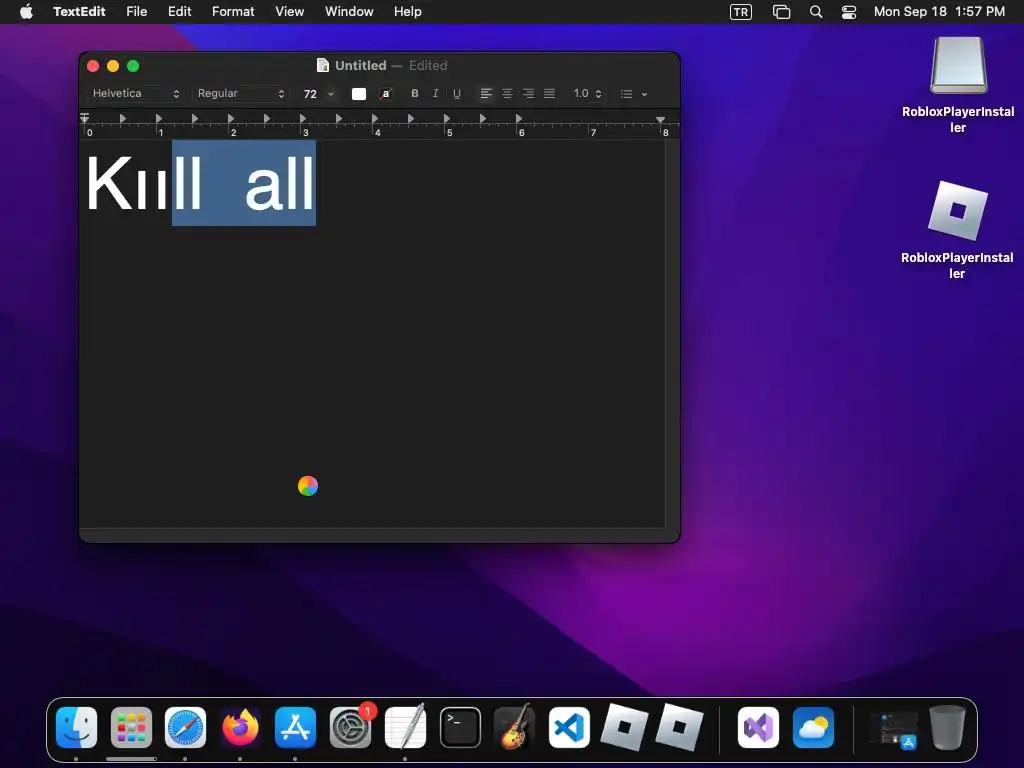Click the Untitled document title
The width and height of the screenshot is (1024, 768).
[x=360, y=65]
